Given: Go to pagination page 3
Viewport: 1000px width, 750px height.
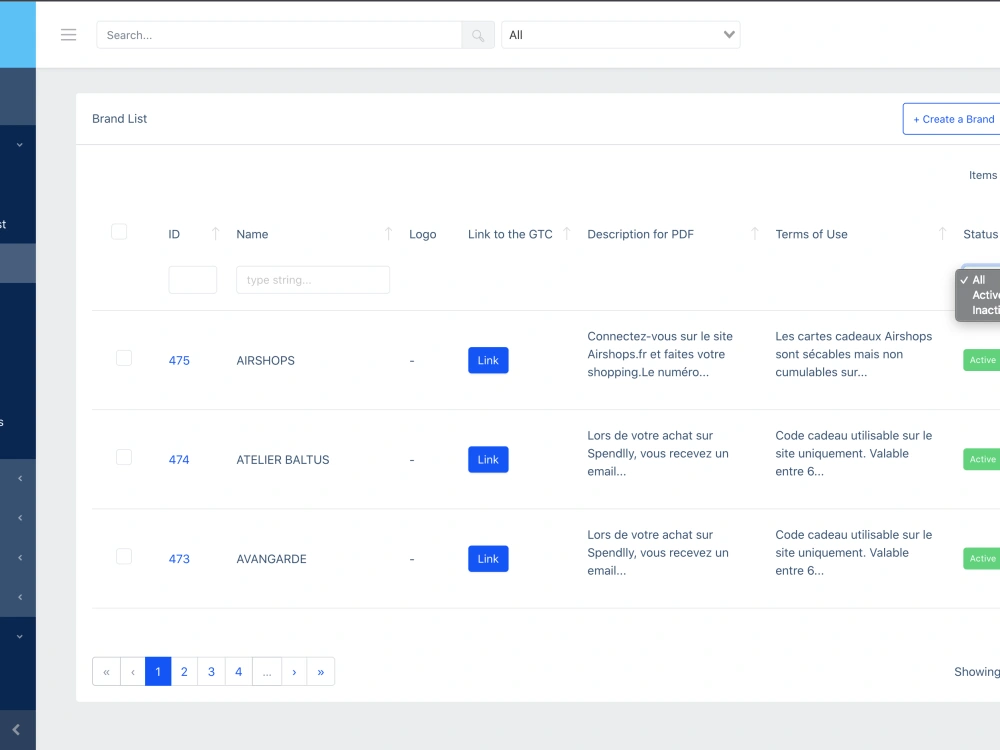Looking at the screenshot, I should point(211,672).
